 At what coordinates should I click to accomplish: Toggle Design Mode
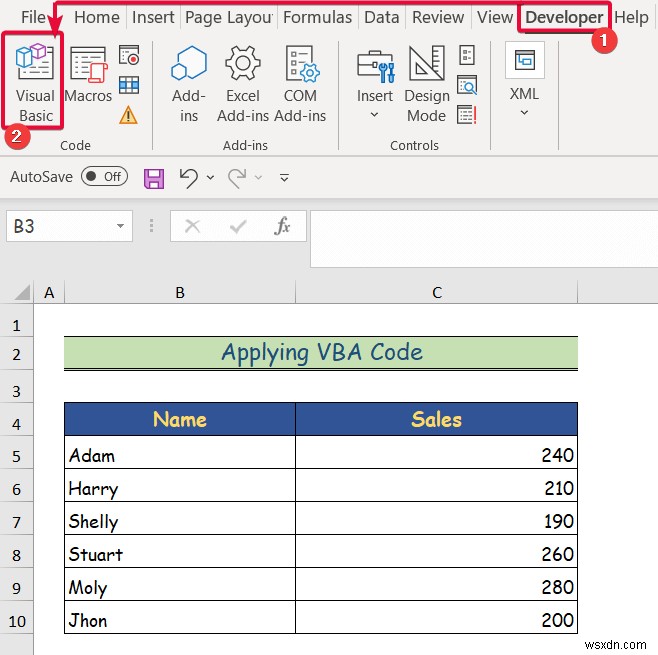[427, 84]
